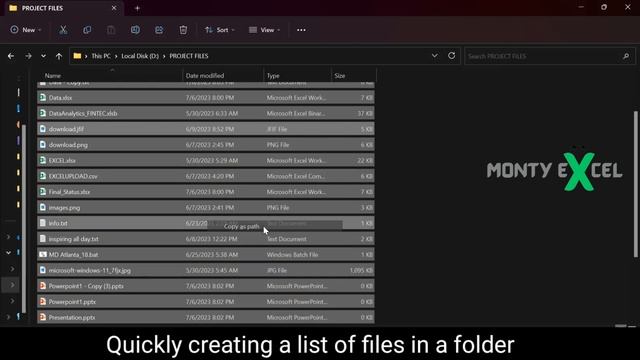The height and width of the screenshot is (360, 640).
Task: Click the Share icon in toolbar
Action: 159,30
